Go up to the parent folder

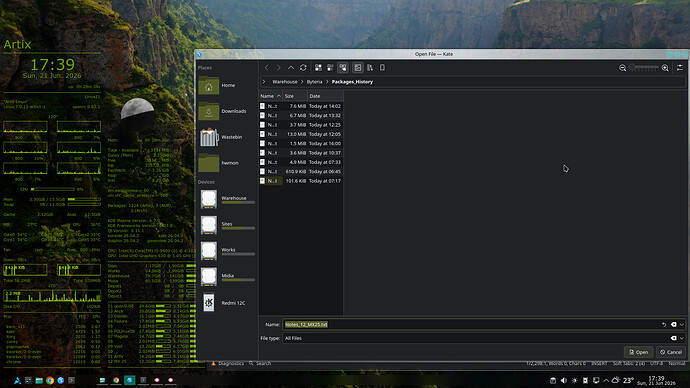click(291, 68)
